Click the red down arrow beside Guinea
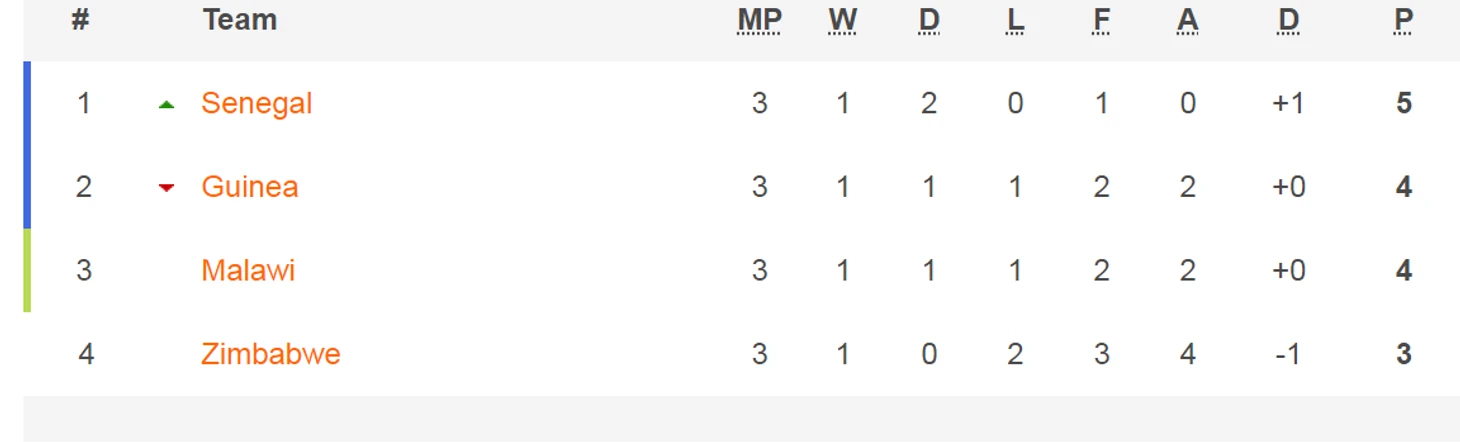 pyautogui.click(x=167, y=187)
